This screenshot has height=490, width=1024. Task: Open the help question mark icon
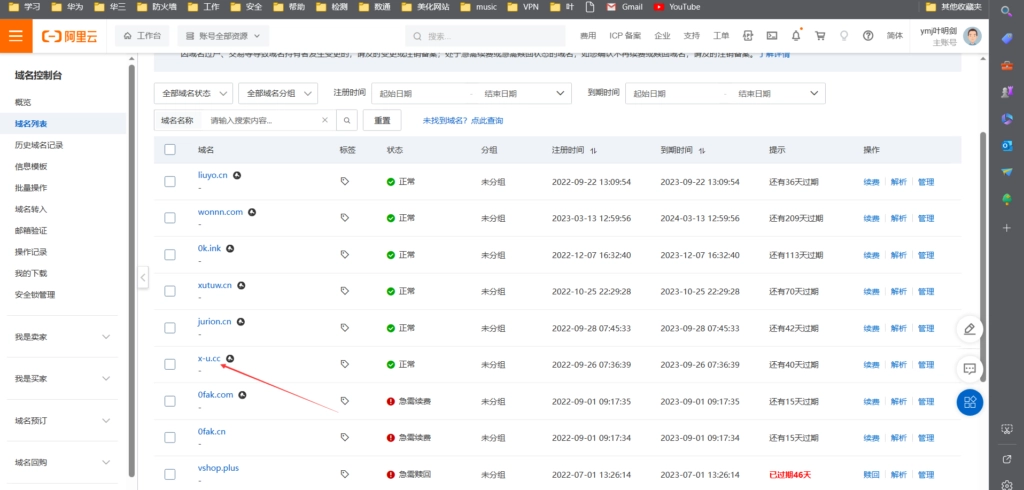tap(868, 36)
